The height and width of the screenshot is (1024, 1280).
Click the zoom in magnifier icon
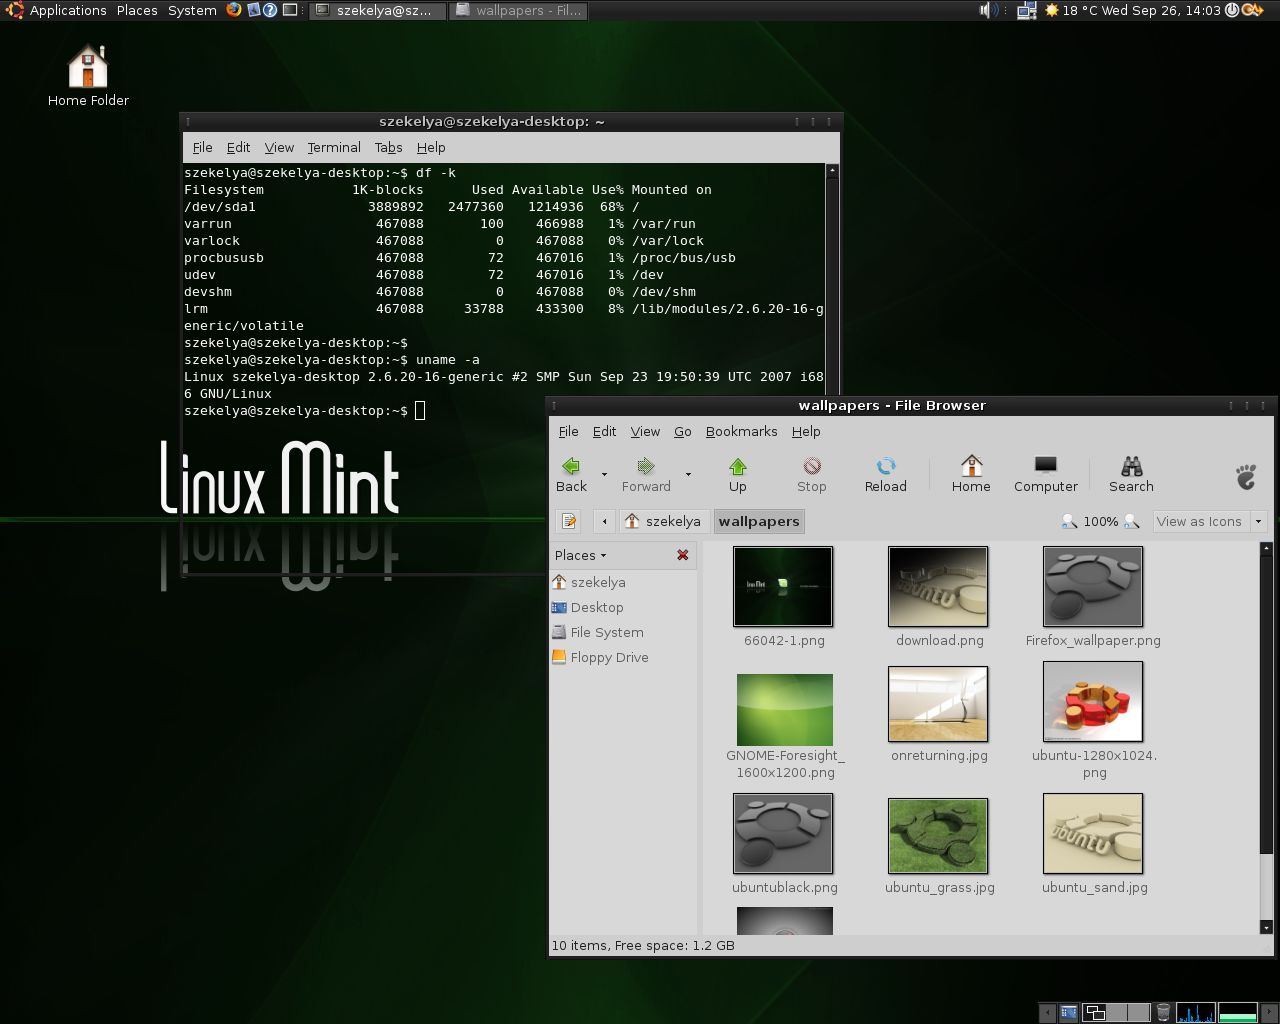pos(1132,521)
